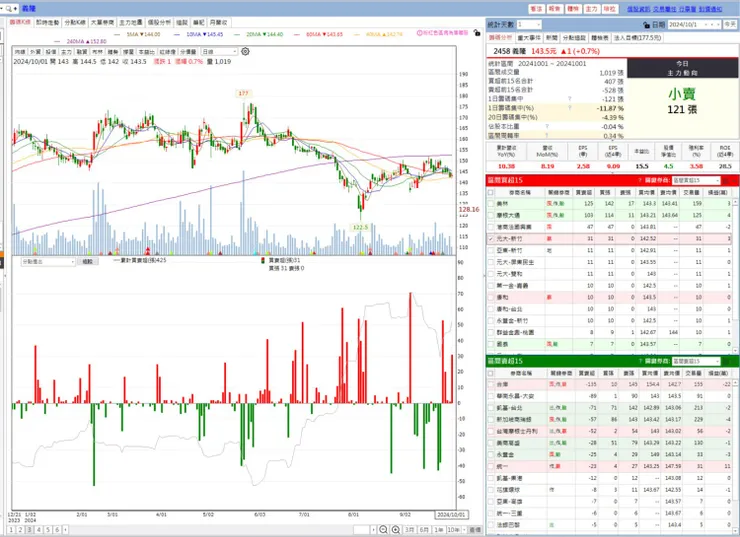
Task: Open the 重大事件 tab in the right panel
Action: [x=529, y=38]
